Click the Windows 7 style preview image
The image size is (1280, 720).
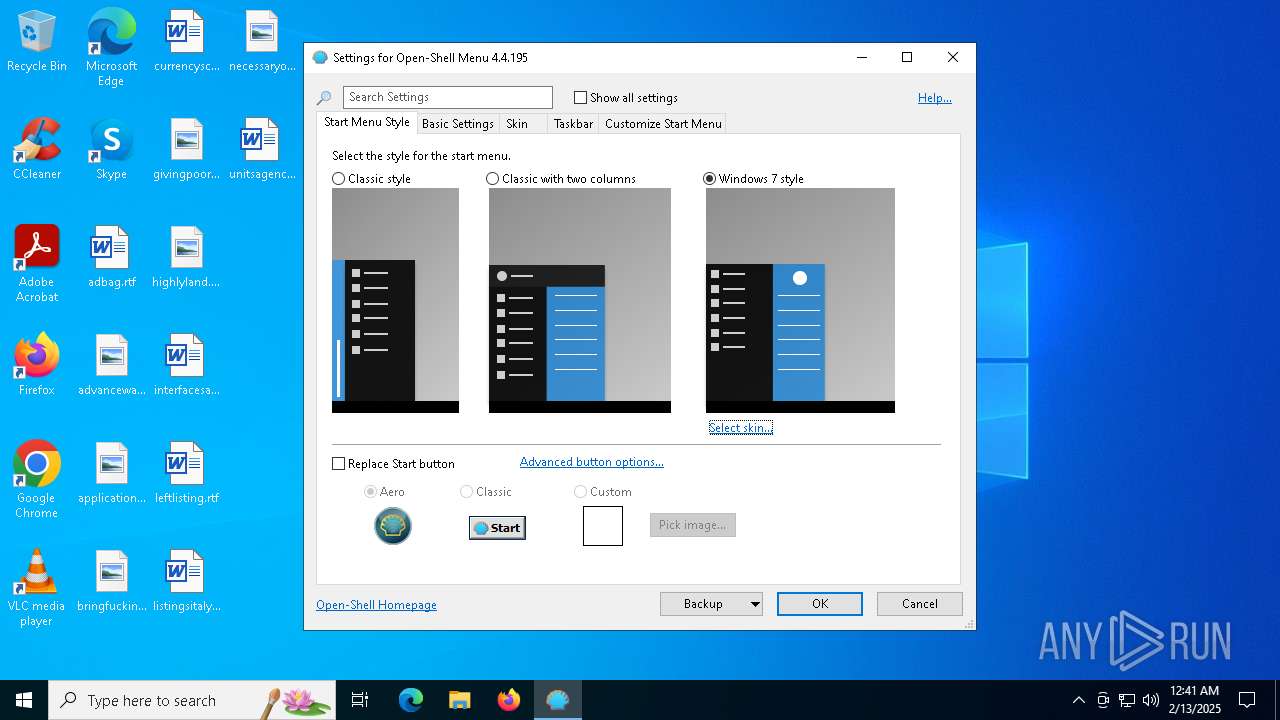800,300
